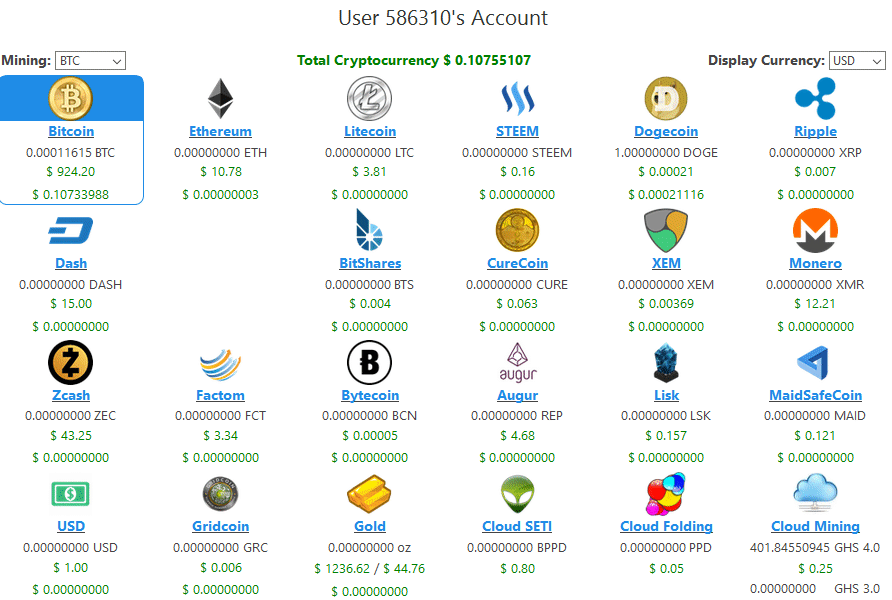The image size is (892, 600).
Task: Click the $ 1236.62 / $ 44.76 gold price
Action: (370, 569)
